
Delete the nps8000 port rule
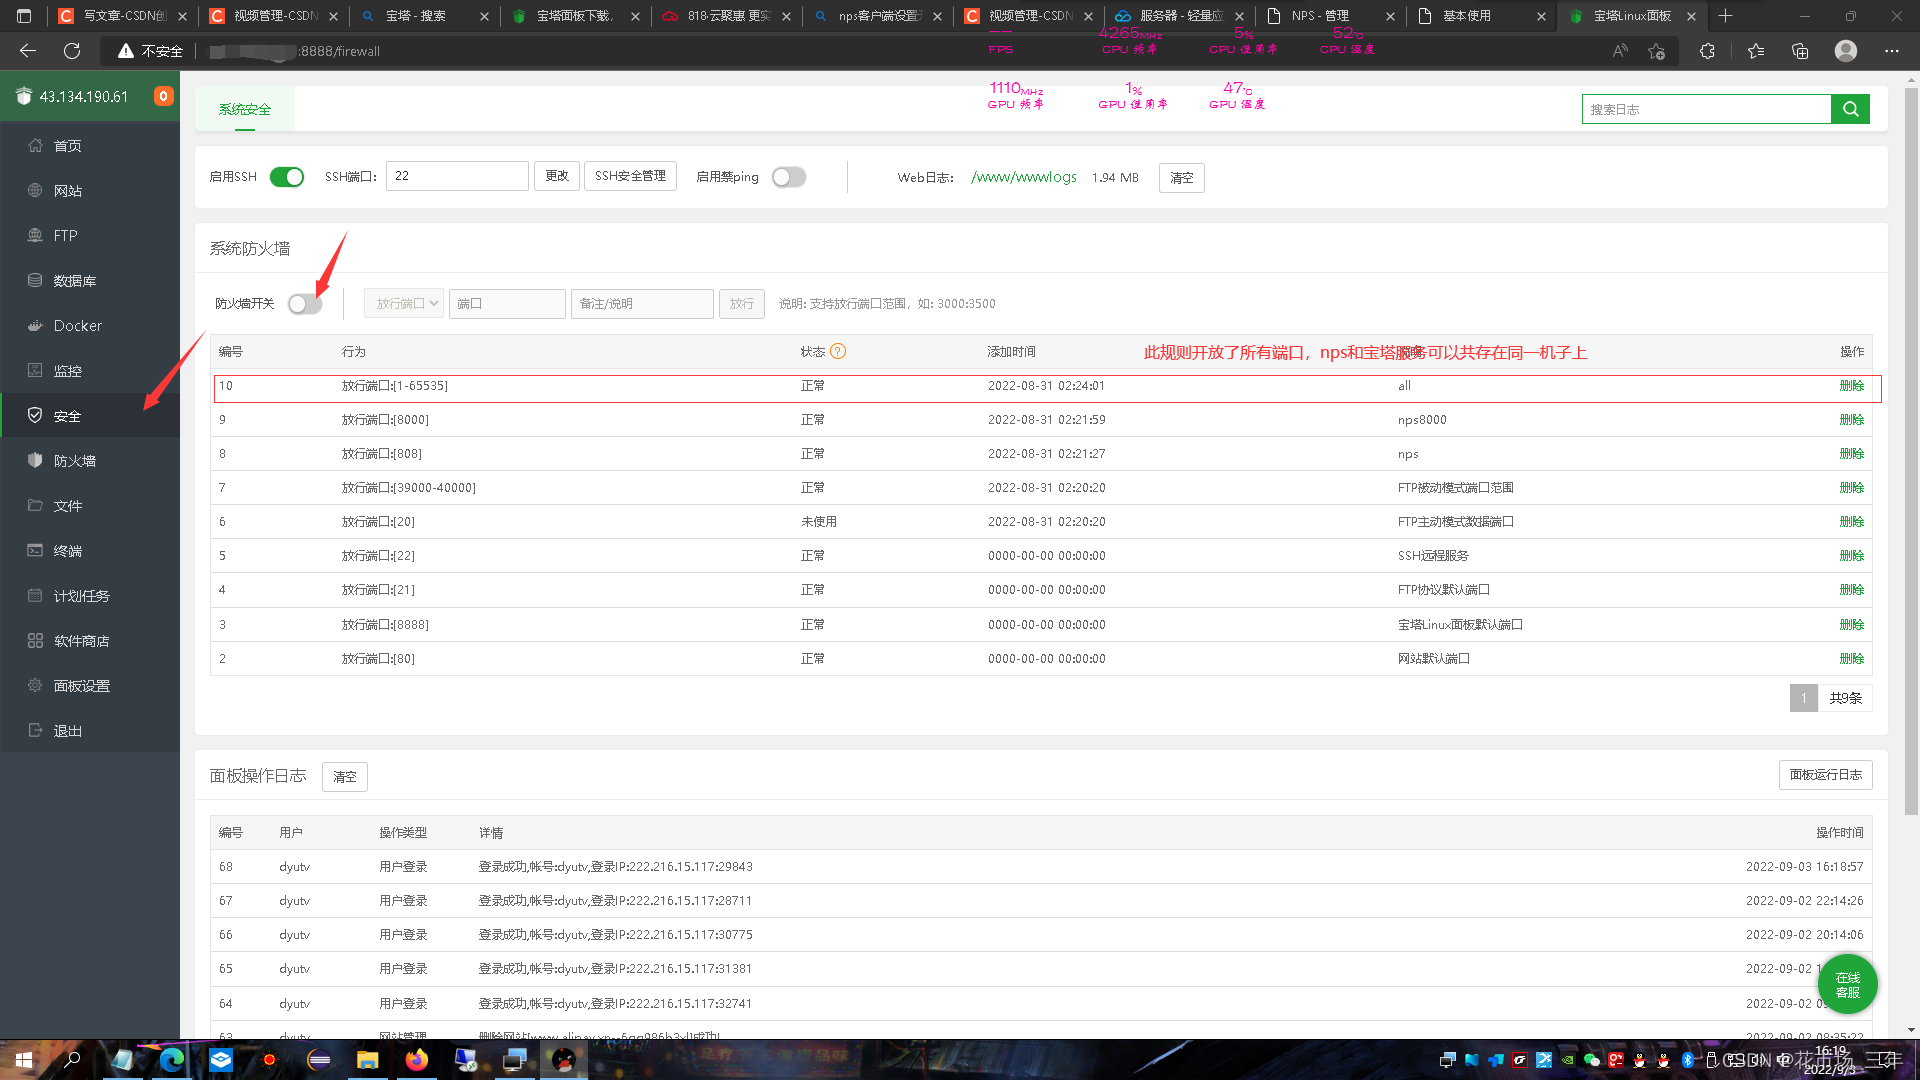[1851, 420]
